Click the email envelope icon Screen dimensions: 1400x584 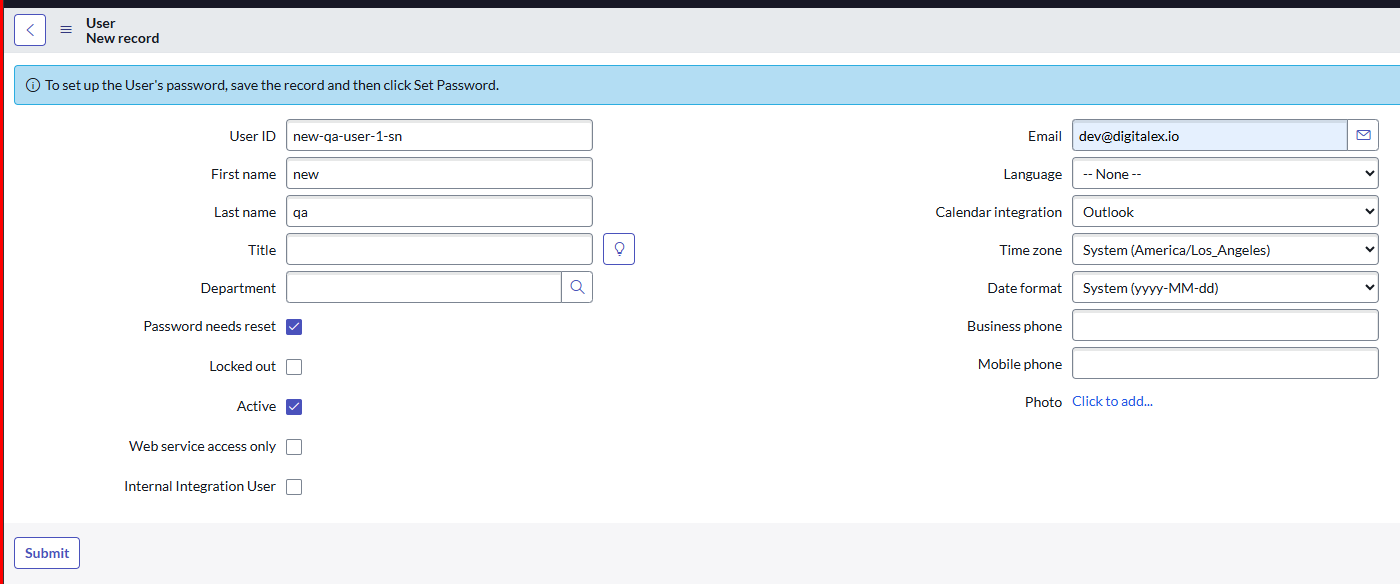[x=1362, y=135]
